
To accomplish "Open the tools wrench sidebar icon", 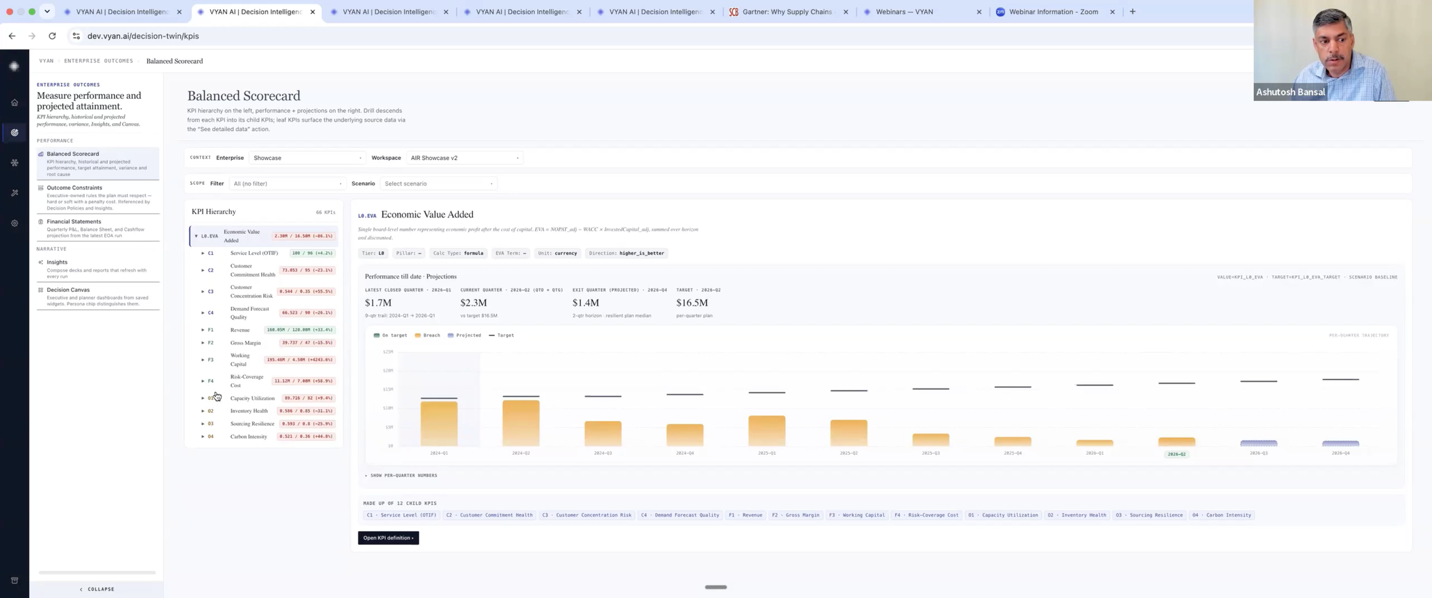I will coord(14,193).
